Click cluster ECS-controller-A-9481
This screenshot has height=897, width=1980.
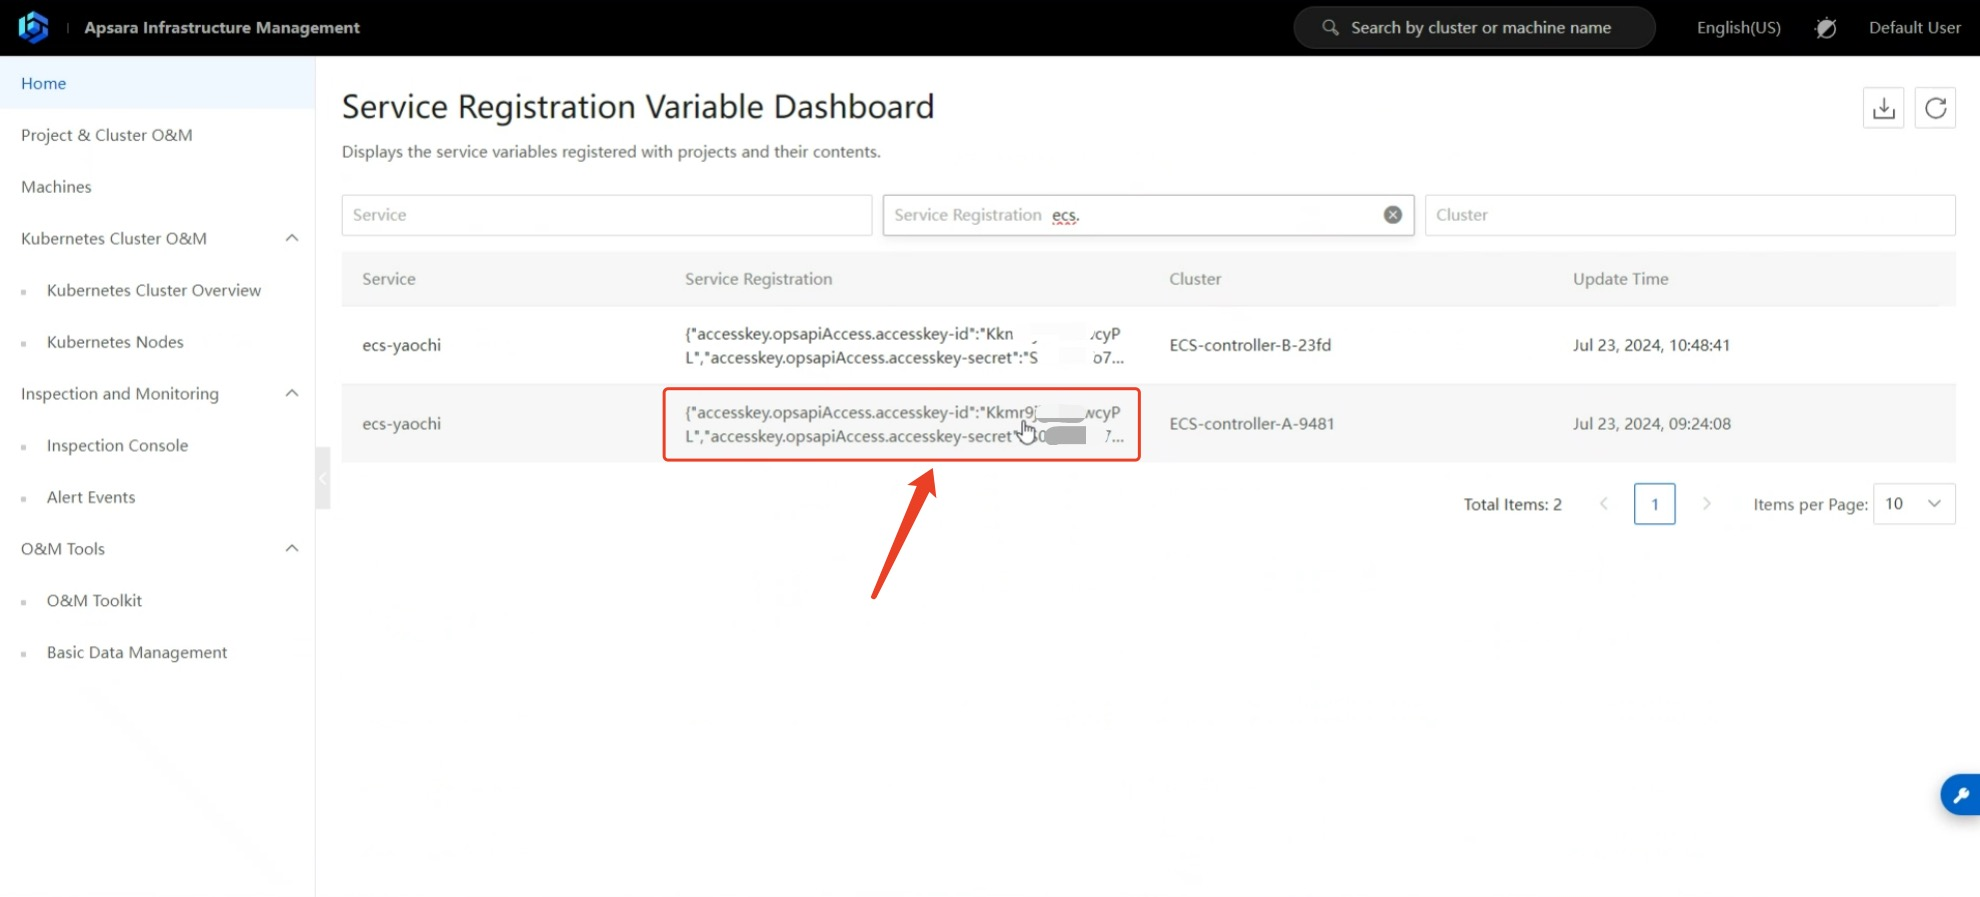pyautogui.click(x=1252, y=424)
